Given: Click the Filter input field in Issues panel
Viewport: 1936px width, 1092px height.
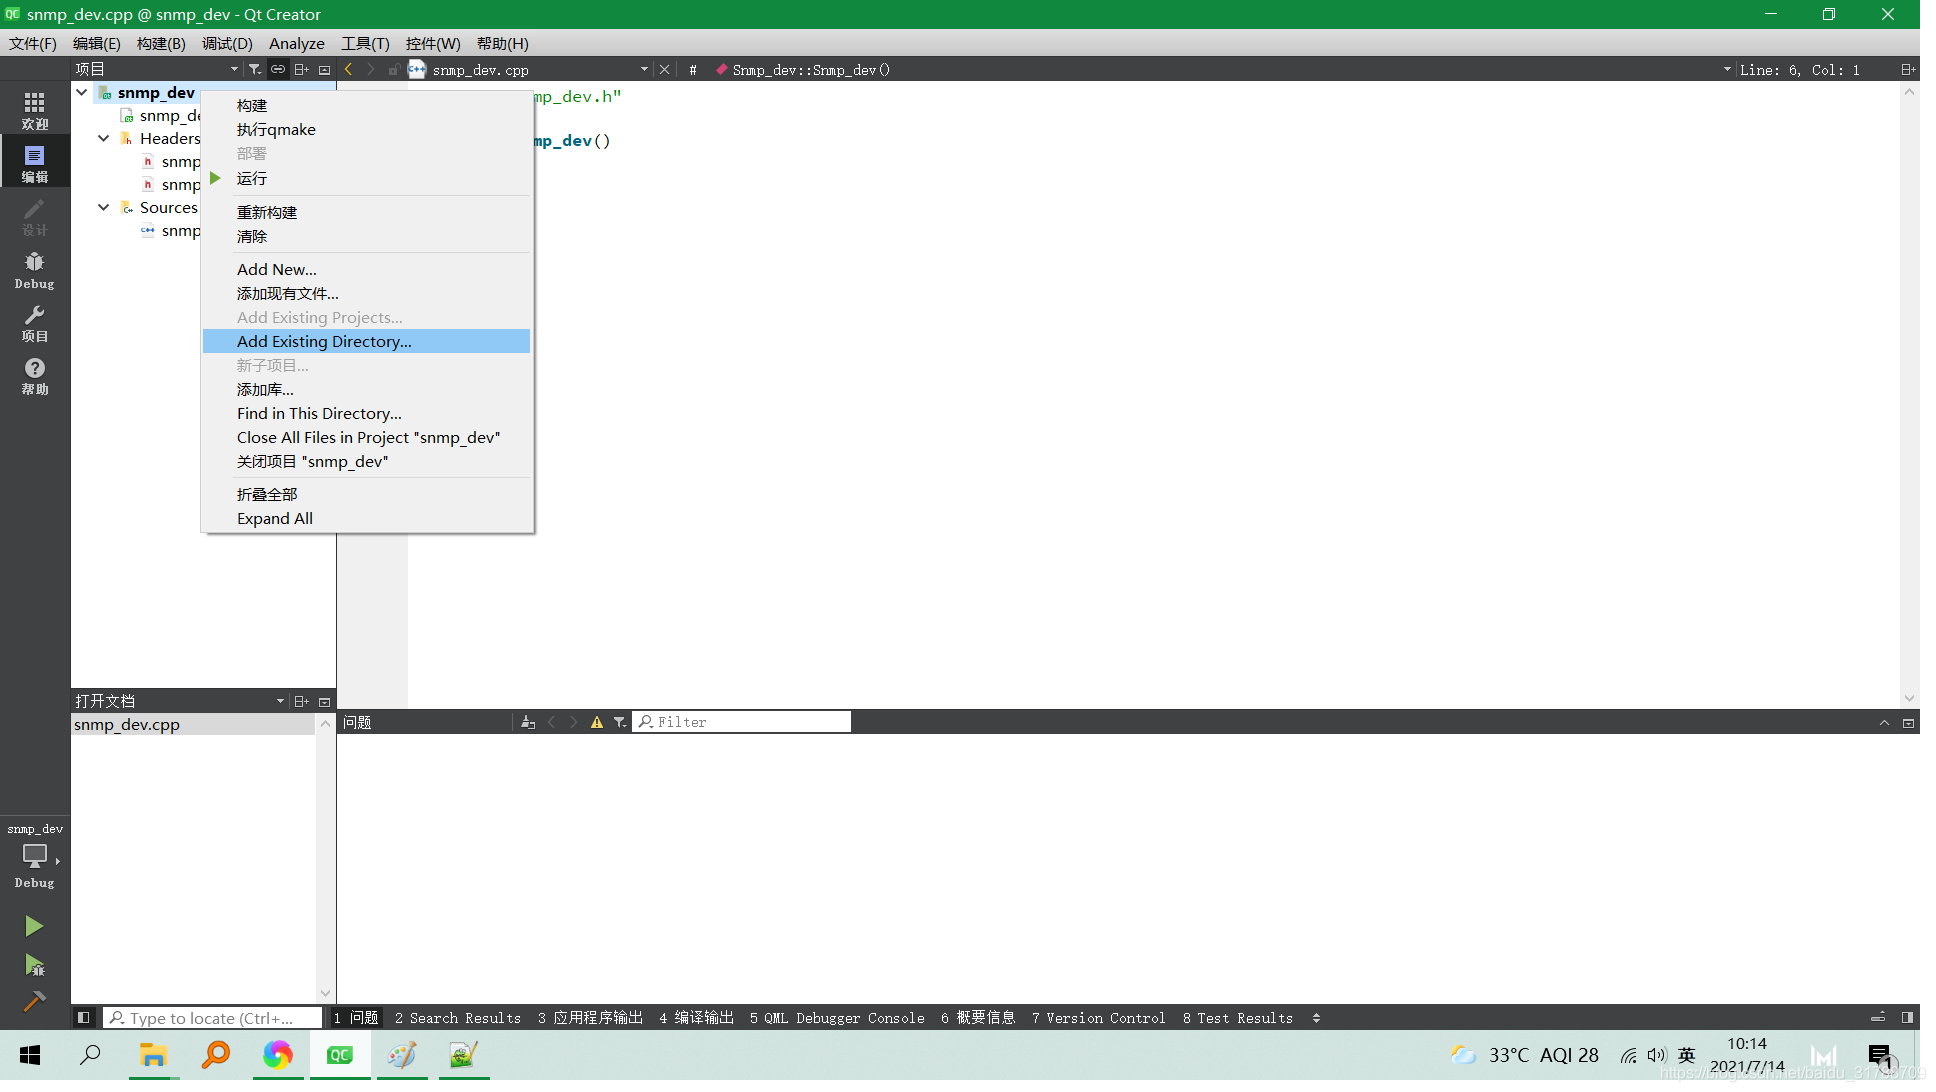Looking at the screenshot, I should pos(742,722).
